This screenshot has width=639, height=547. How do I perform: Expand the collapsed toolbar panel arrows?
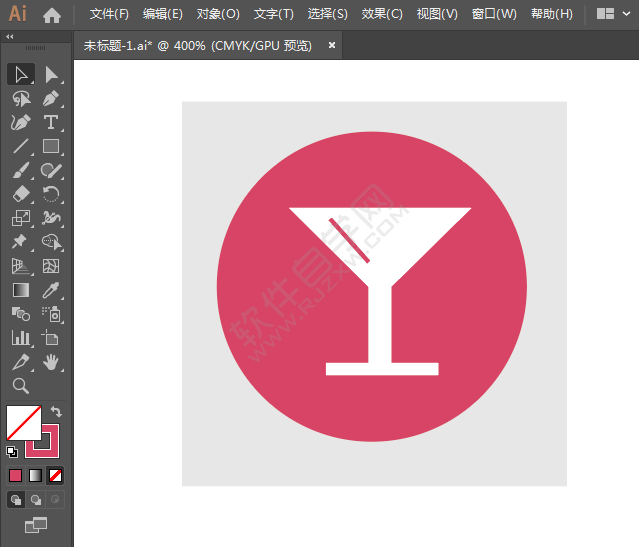pyautogui.click(x=10, y=36)
